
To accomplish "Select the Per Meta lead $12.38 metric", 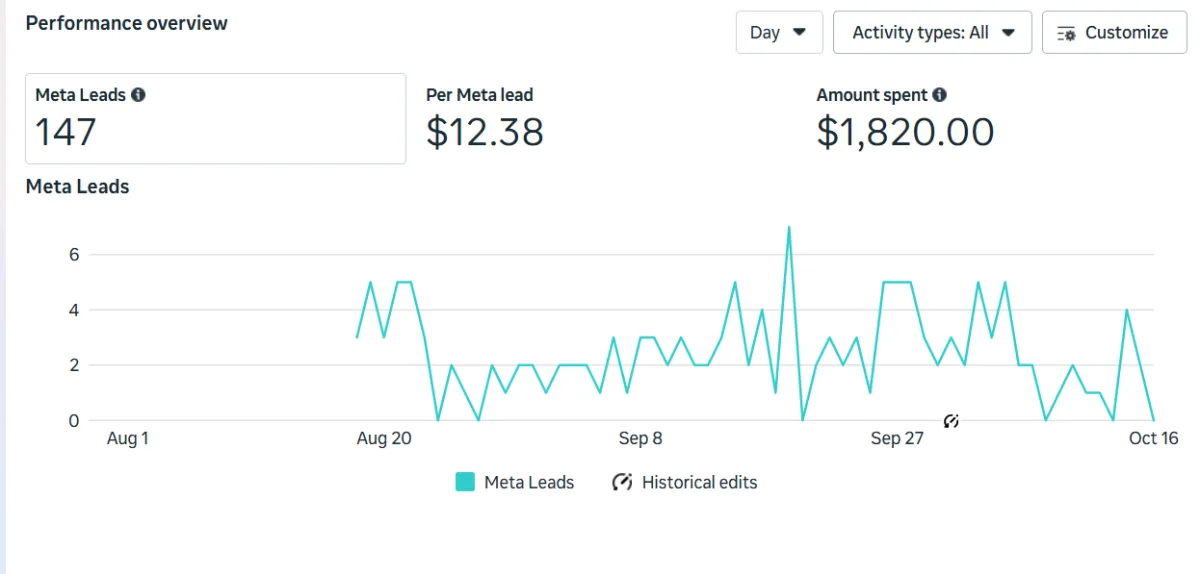I will click(x=485, y=118).
